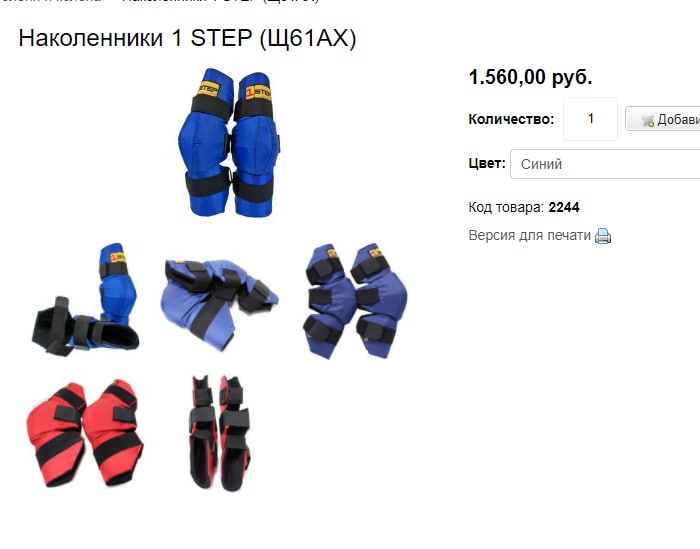Image resolution: width=700 pixels, height=549 pixels.
Task: Open the Версия для печати link
Action: (x=529, y=235)
